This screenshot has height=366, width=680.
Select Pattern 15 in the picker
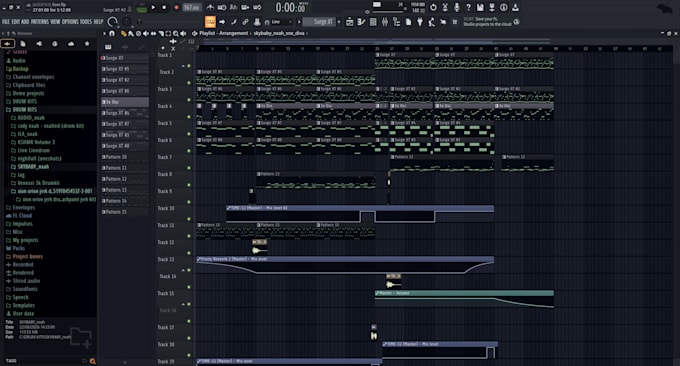(x=124, y=212)
